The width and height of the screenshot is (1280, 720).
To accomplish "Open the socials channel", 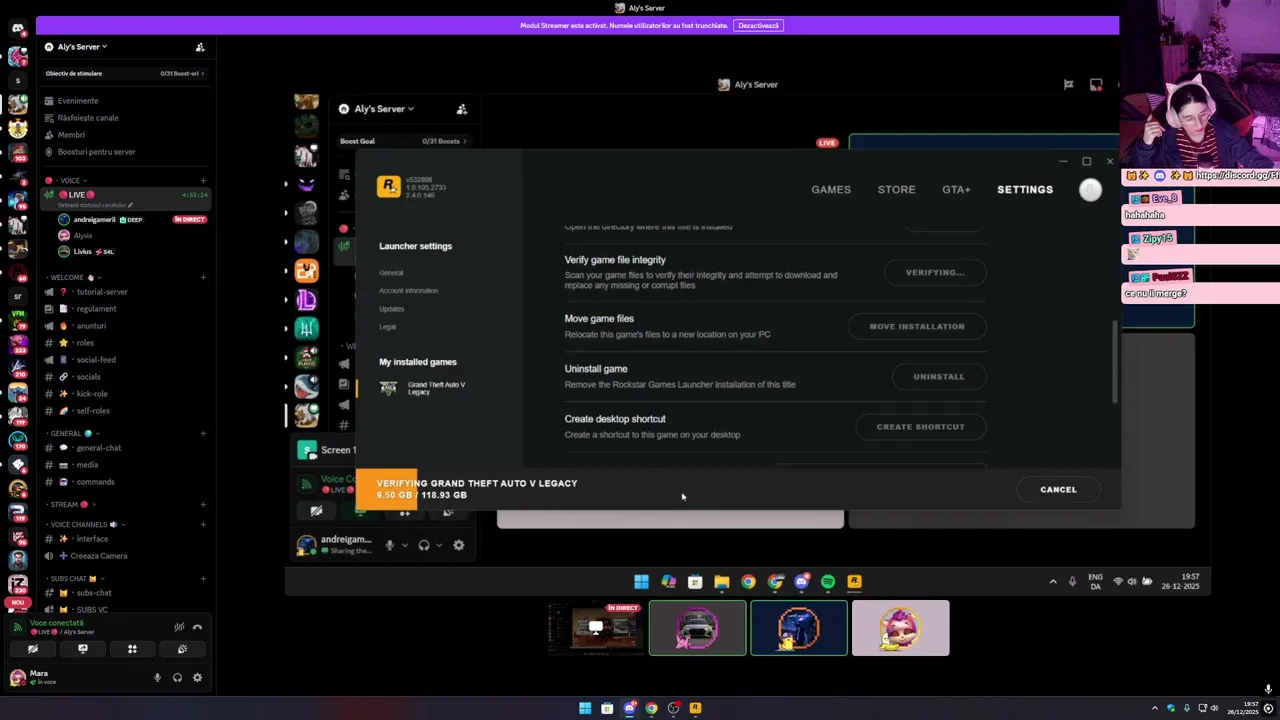I will 124,377.
